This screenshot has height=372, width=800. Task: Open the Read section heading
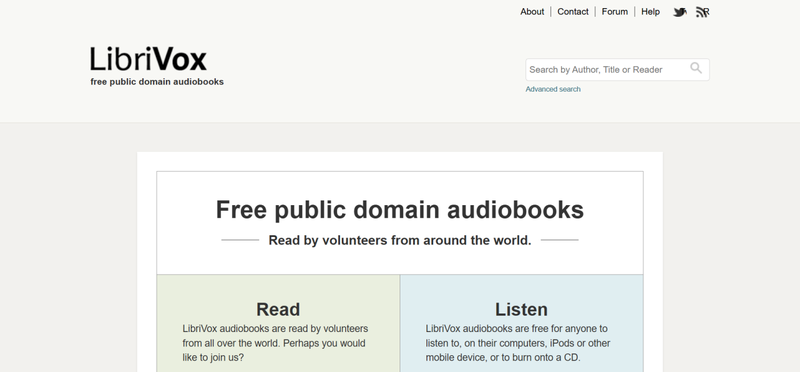pyautogui.click(x=278, y=309)
